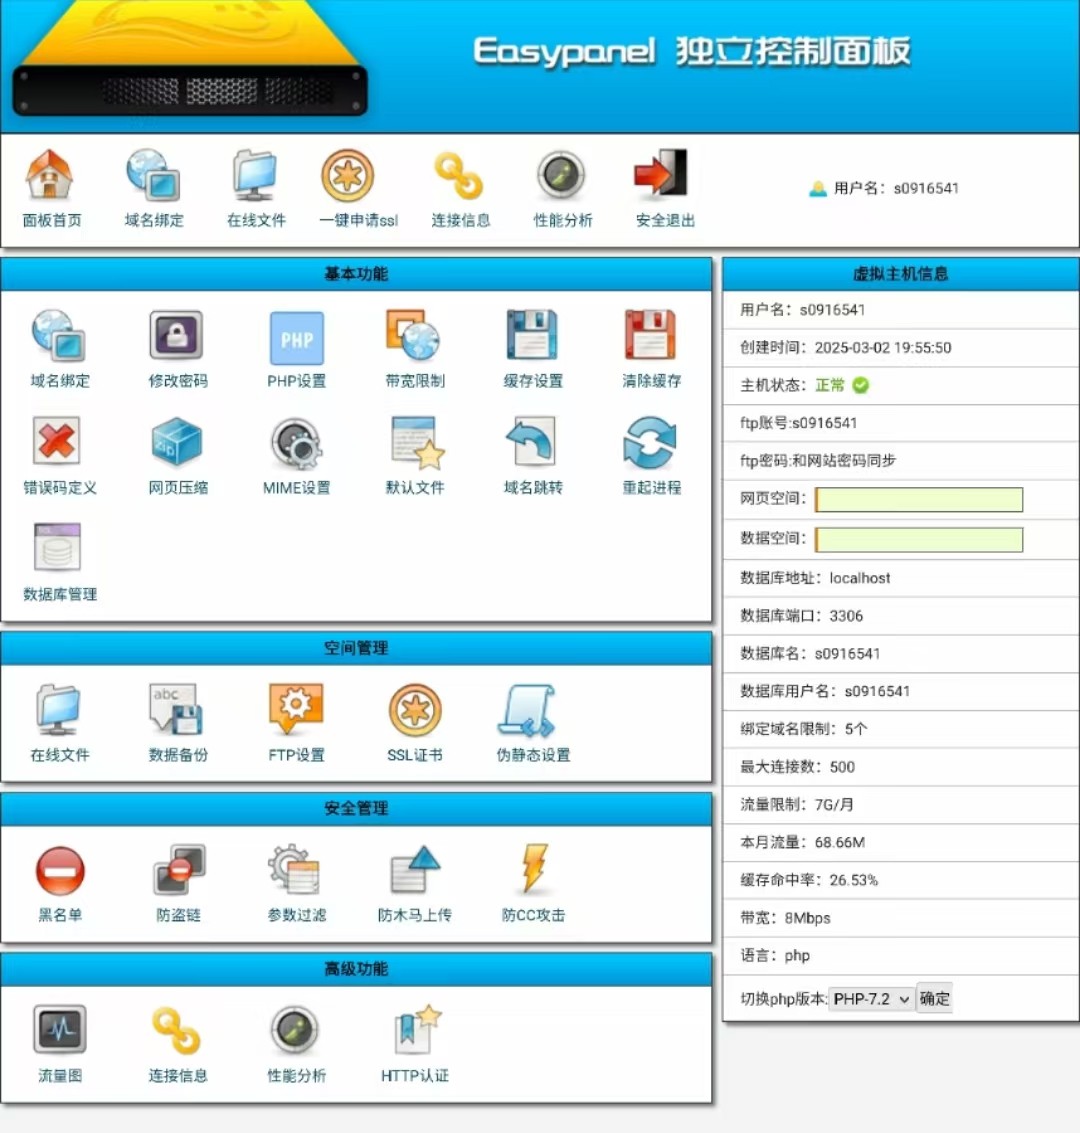Open the FTP设置 icon
The width and height of the screenshot is (1080, 1133).
click(x=296, y=723)
